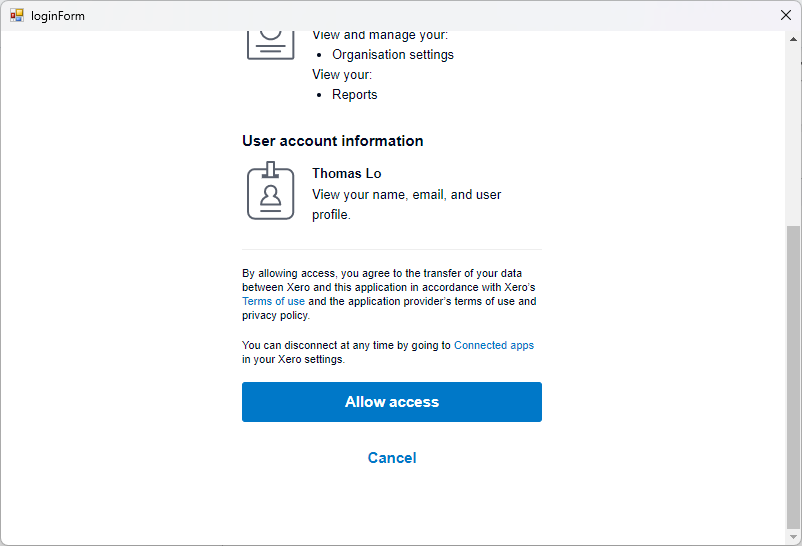Close the loginForm window
Image resolution: width=802 pixels, height=546 pixels.
pos(786,15)
